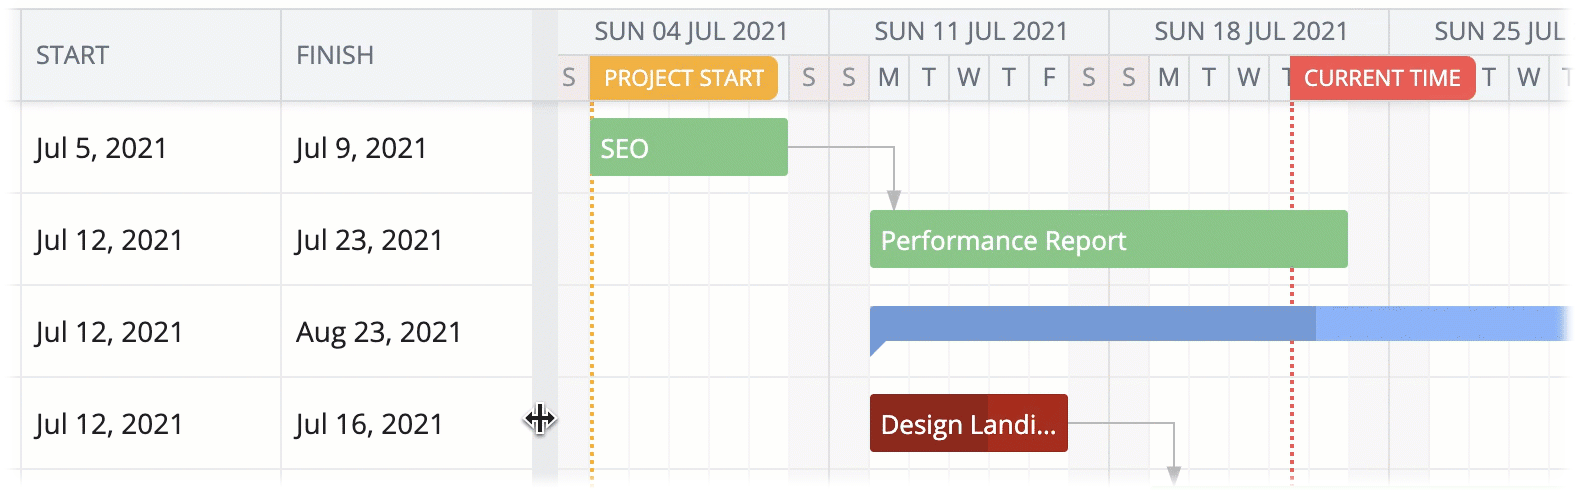1577x492 pixels.
Task: Select the SUN 18 JUL 2021 week header
Action: [x=1251, y=31]
